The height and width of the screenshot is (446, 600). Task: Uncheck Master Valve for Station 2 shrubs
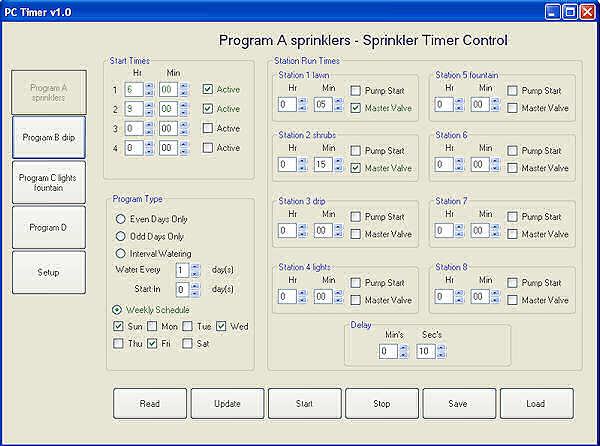coord(355,168)
